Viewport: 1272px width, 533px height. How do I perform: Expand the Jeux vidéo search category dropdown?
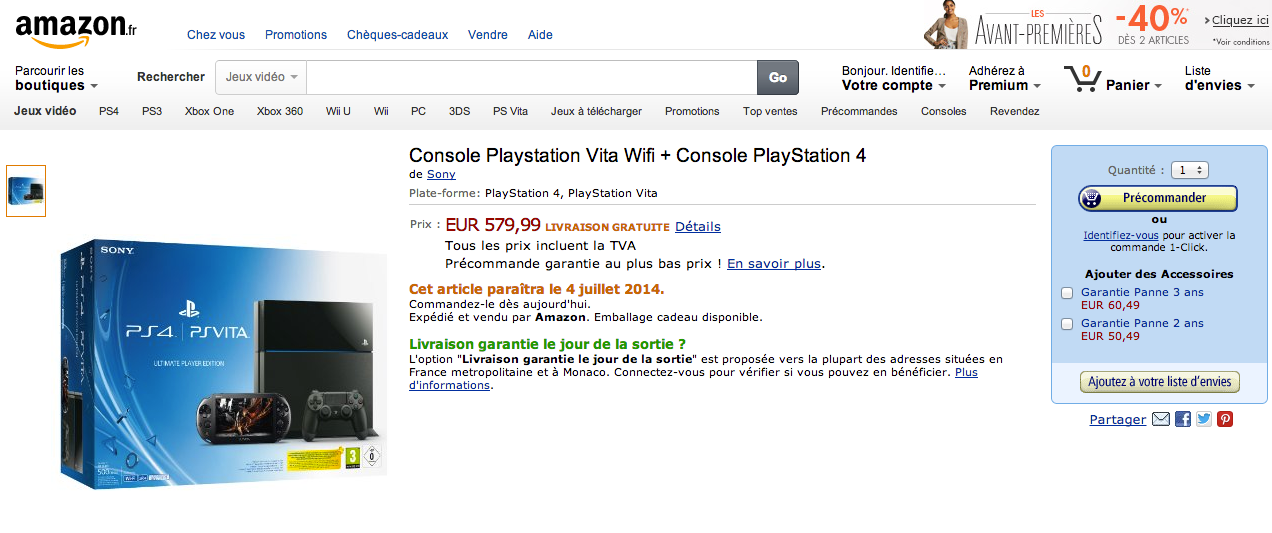(262, 77)
